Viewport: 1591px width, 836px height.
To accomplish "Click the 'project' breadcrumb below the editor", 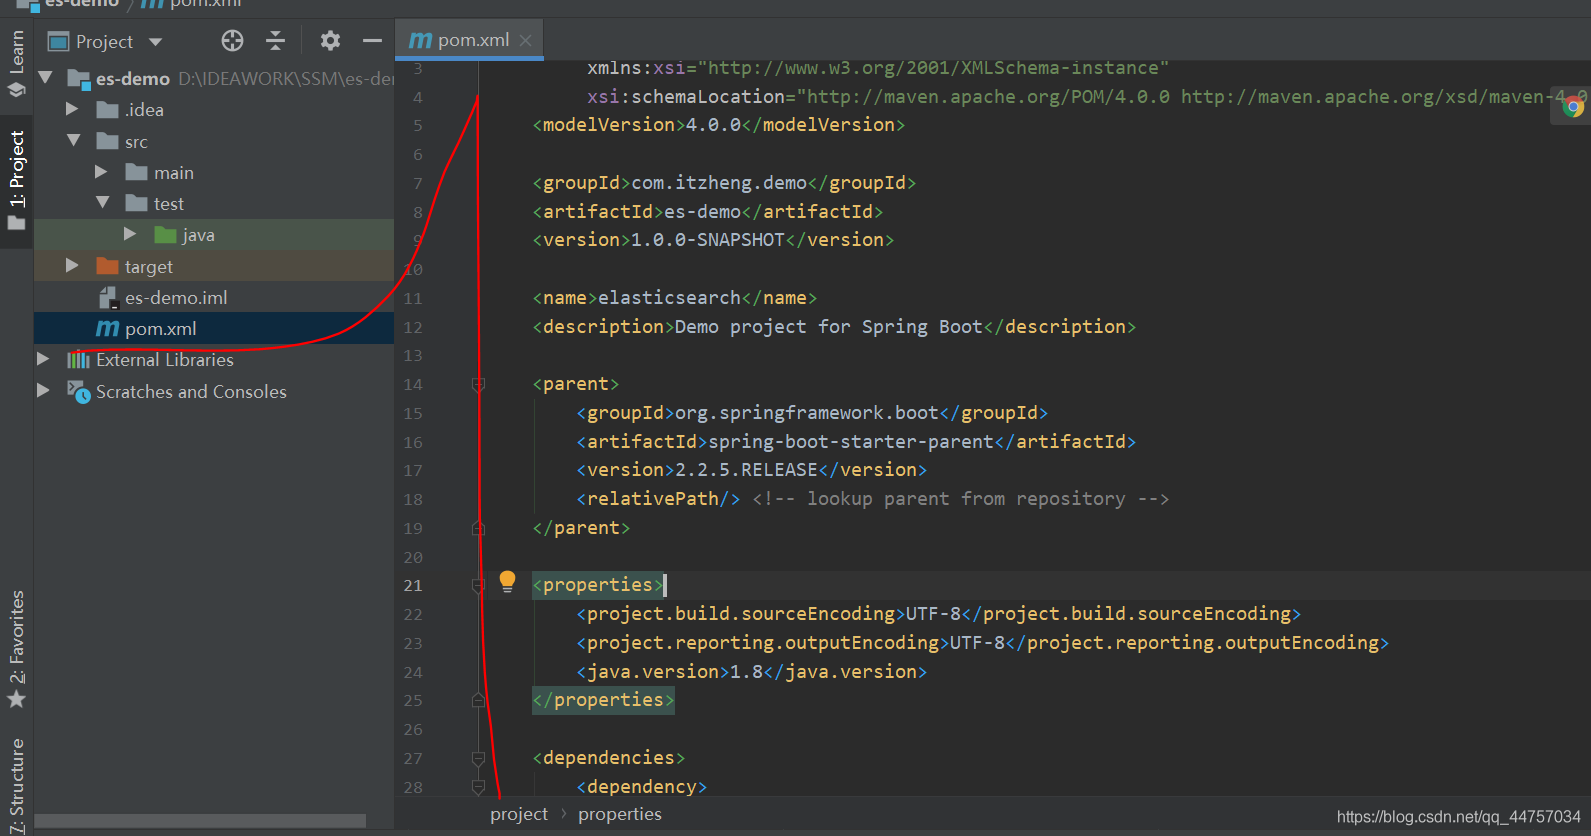I will (519, 814).
